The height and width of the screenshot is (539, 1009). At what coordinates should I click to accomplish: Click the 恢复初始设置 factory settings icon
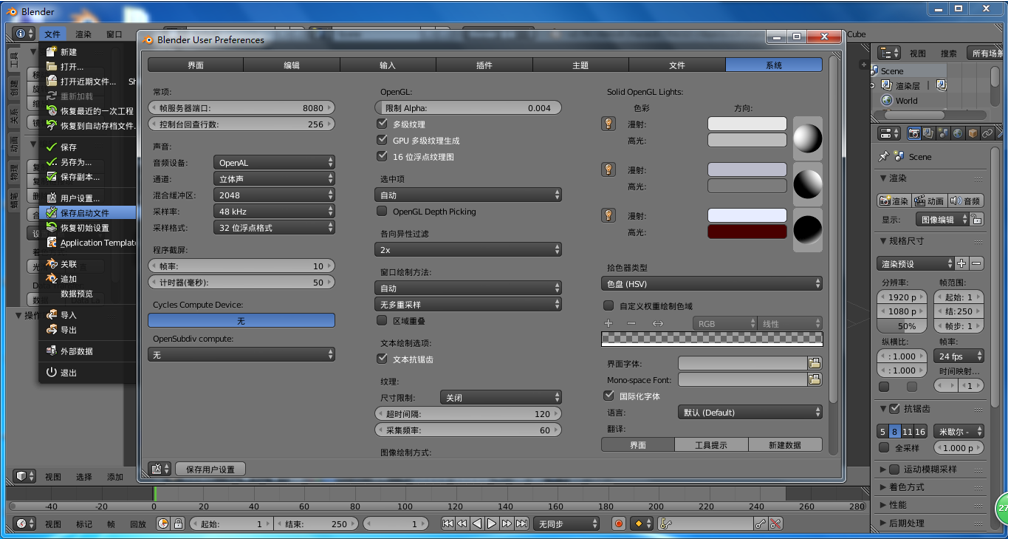click(x=51, y=227)
